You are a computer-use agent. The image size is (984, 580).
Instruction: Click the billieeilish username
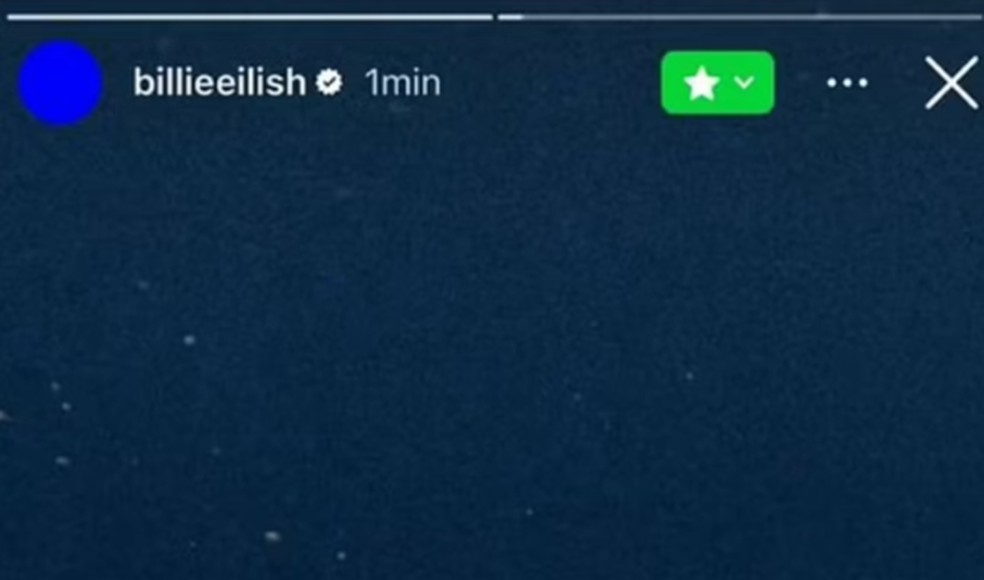tap(220, 82)
